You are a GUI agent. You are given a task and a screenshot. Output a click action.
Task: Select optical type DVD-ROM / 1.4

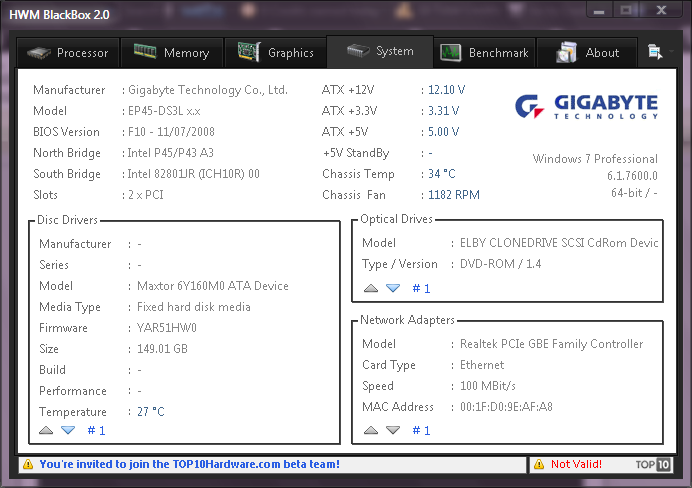coord(500,264)
